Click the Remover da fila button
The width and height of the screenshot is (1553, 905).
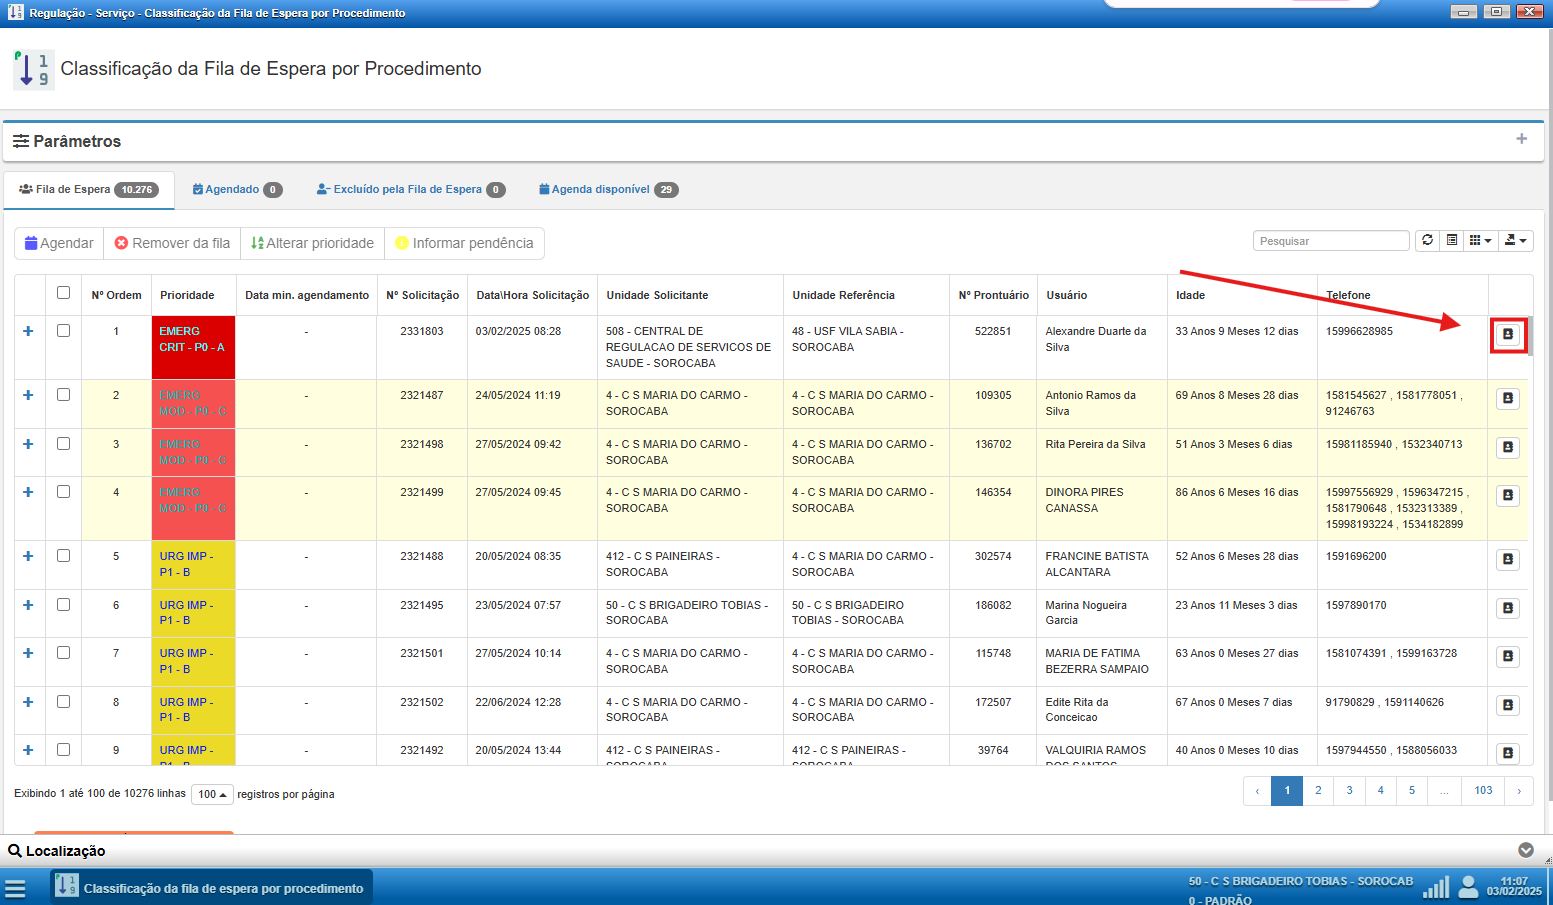tap(172, 243)
